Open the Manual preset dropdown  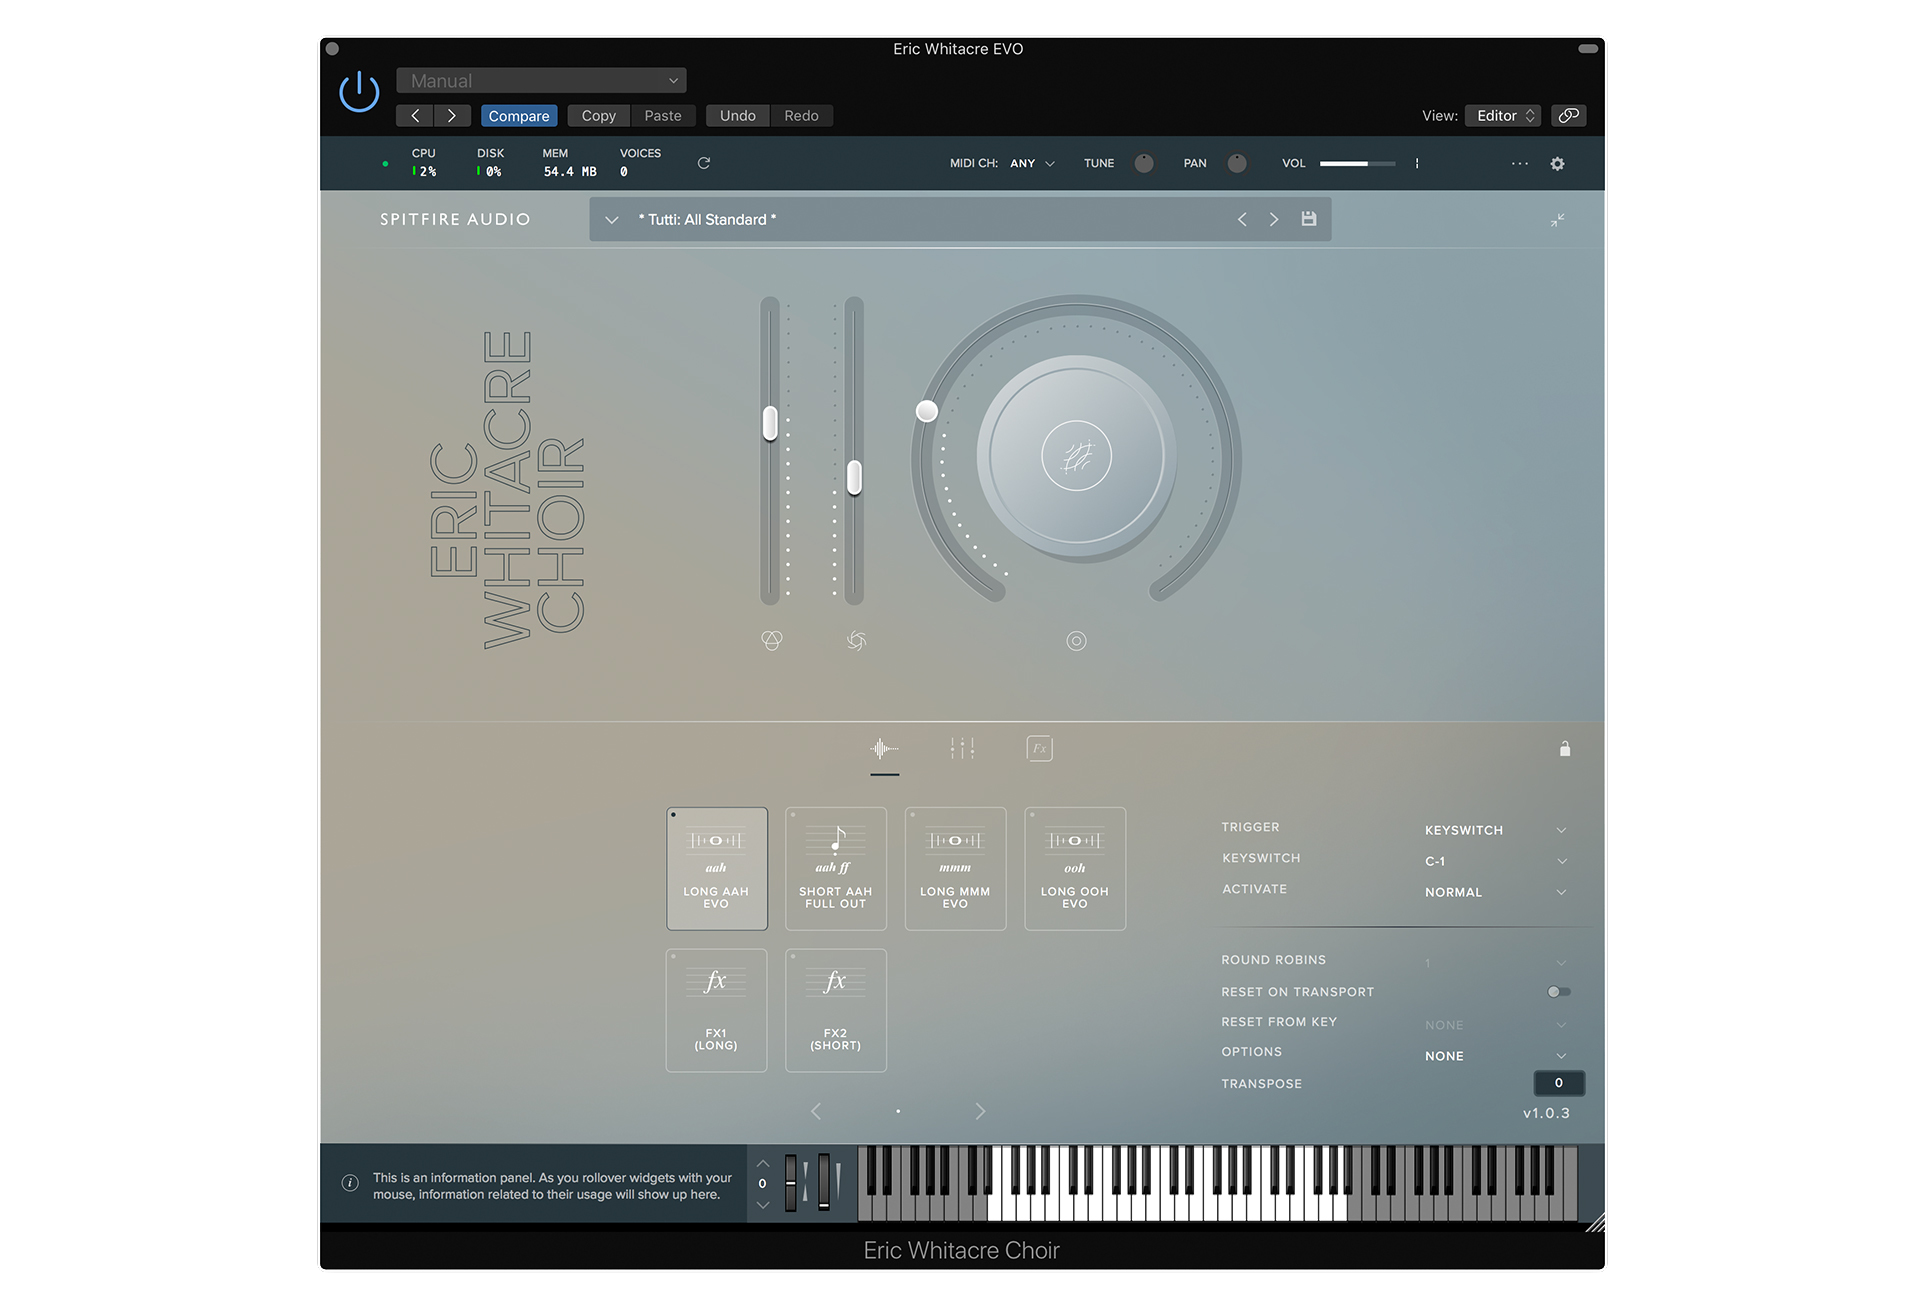click(541, 81)
